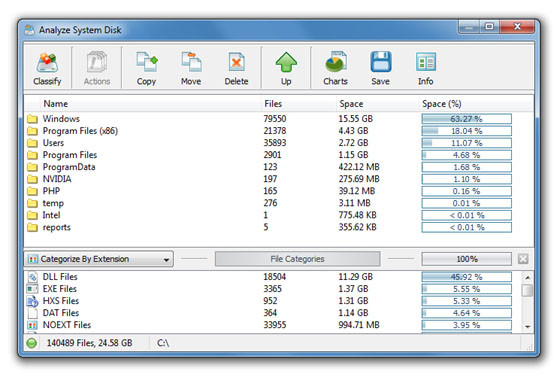Click the 18.04 % space bar
560x377 pixels.
coord(466,131)
